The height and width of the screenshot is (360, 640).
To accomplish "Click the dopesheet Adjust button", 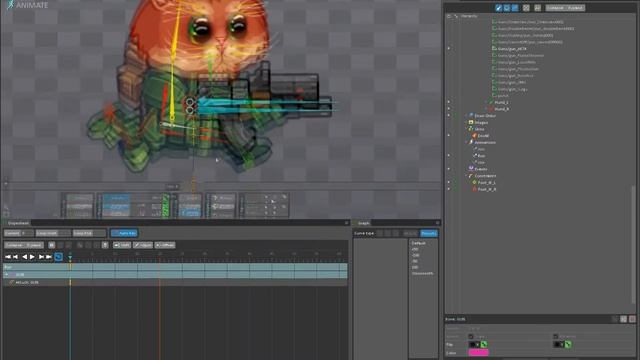I will tap(142, 245).
